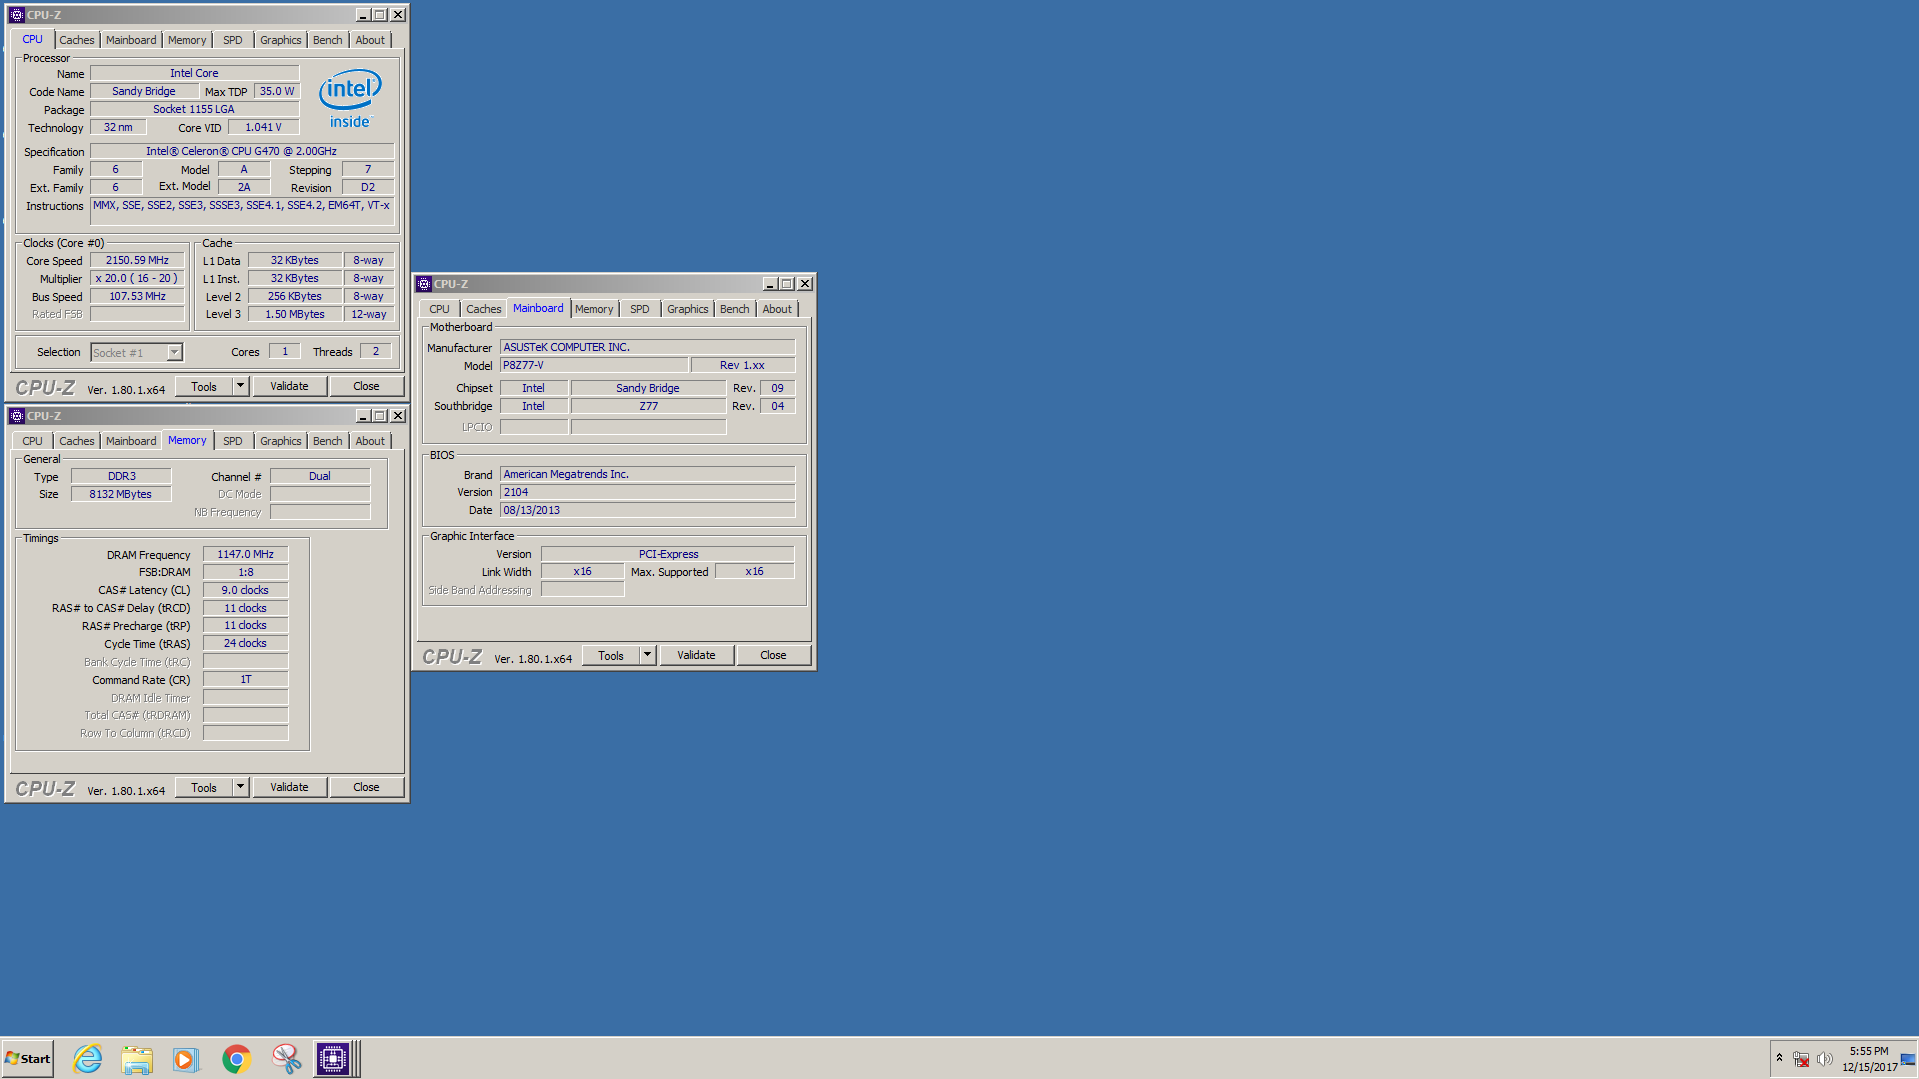
Task: Minimize the CPU-Z CPU window
Action: tap(363, 15)
